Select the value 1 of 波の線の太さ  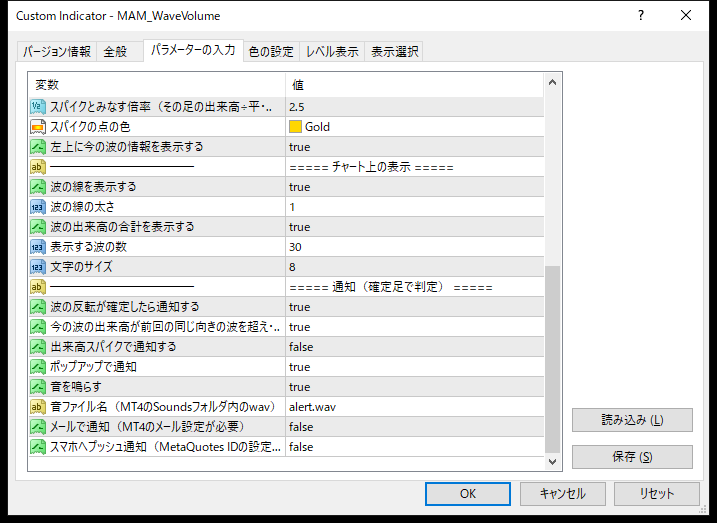coord(292,207)
